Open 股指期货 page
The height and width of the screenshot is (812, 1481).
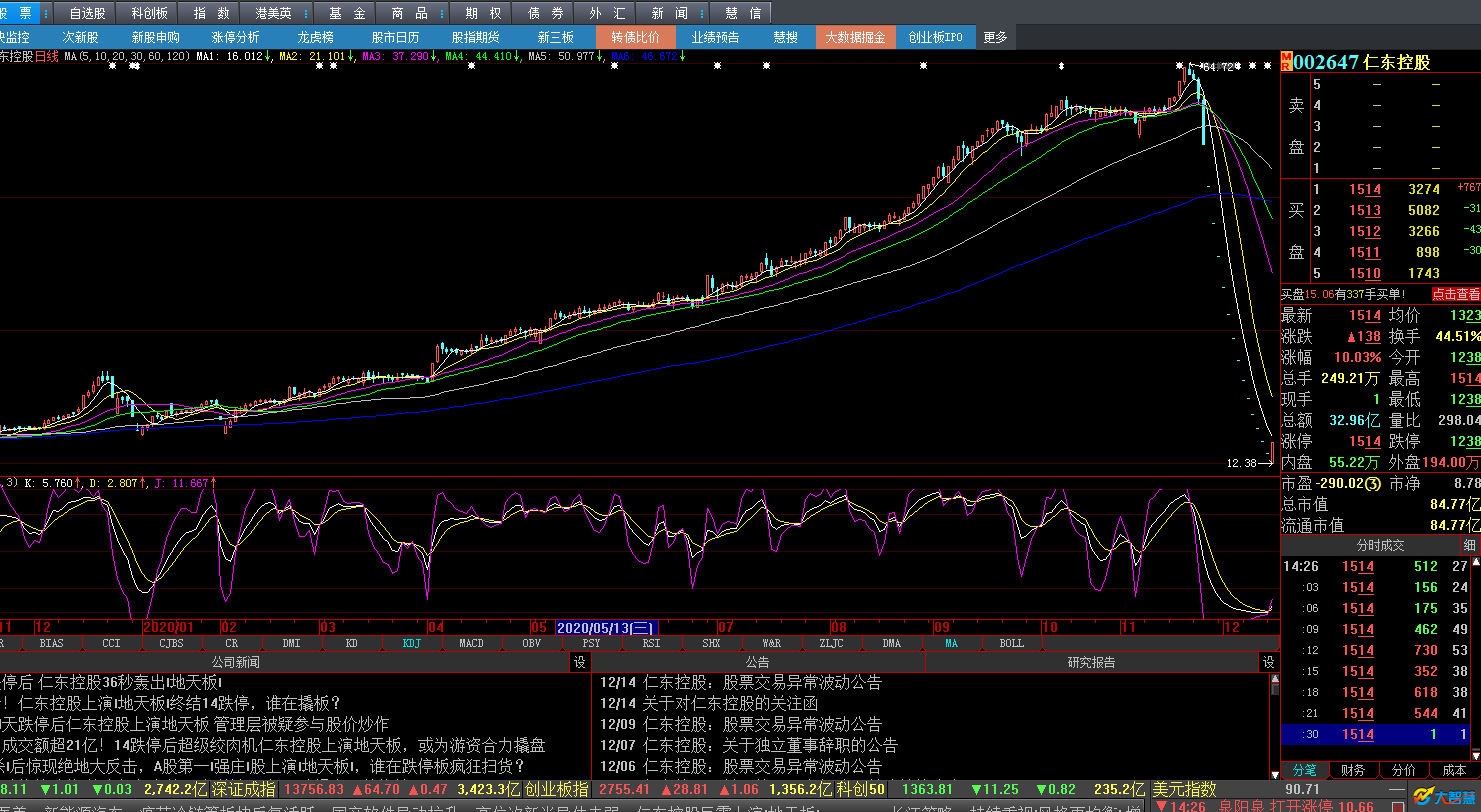coord(476,38)
